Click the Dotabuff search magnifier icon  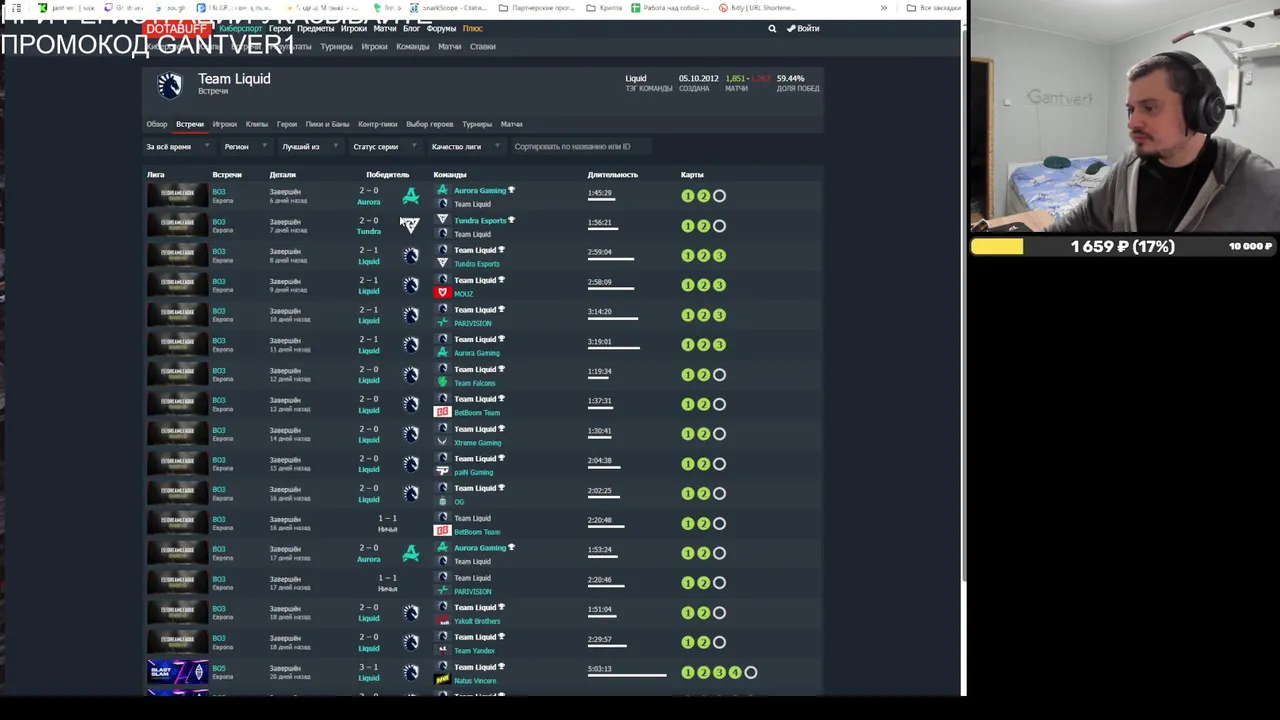tap(772, 29)
